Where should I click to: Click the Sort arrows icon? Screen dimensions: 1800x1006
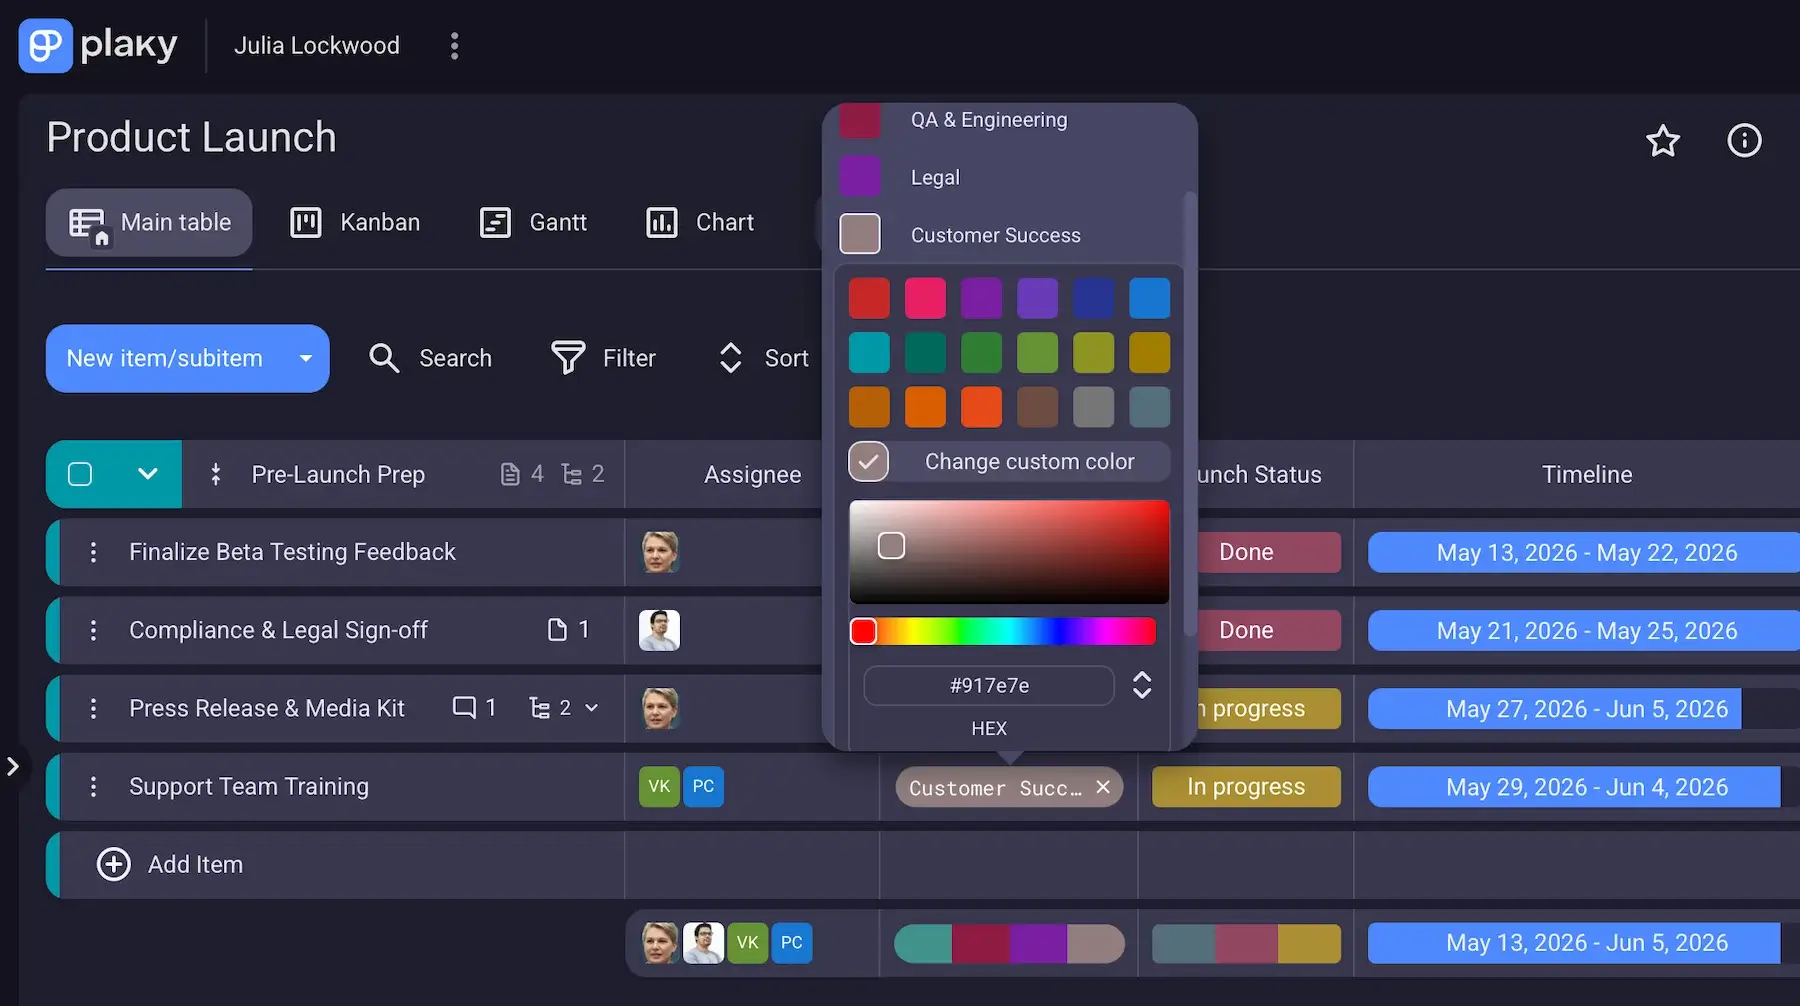pos(731,358)
